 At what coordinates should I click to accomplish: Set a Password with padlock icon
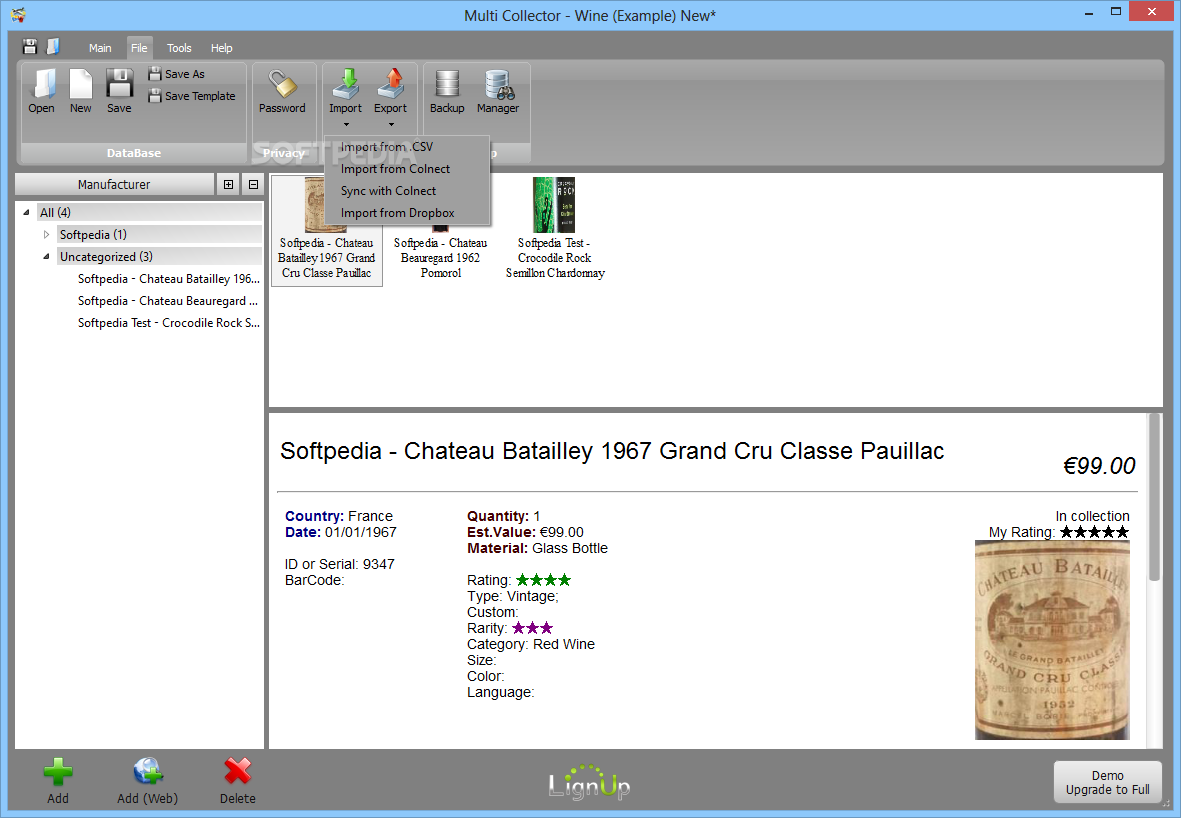coord(282,90)
